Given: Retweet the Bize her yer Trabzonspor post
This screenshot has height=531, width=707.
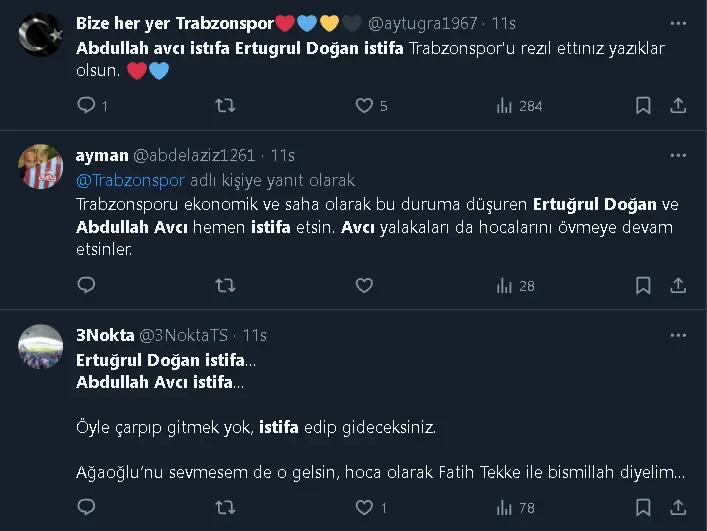Looking at the screenshot, I should point(226,105).
